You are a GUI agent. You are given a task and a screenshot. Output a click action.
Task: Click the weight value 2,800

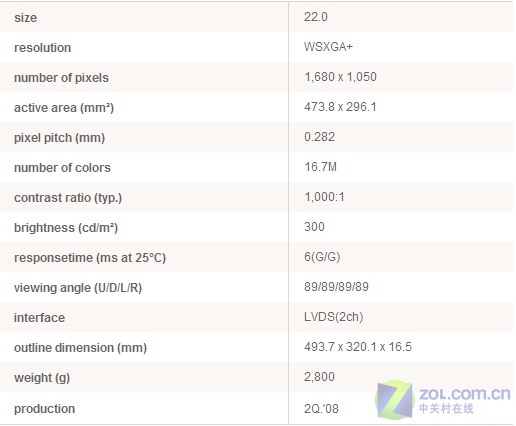(319, 377)
